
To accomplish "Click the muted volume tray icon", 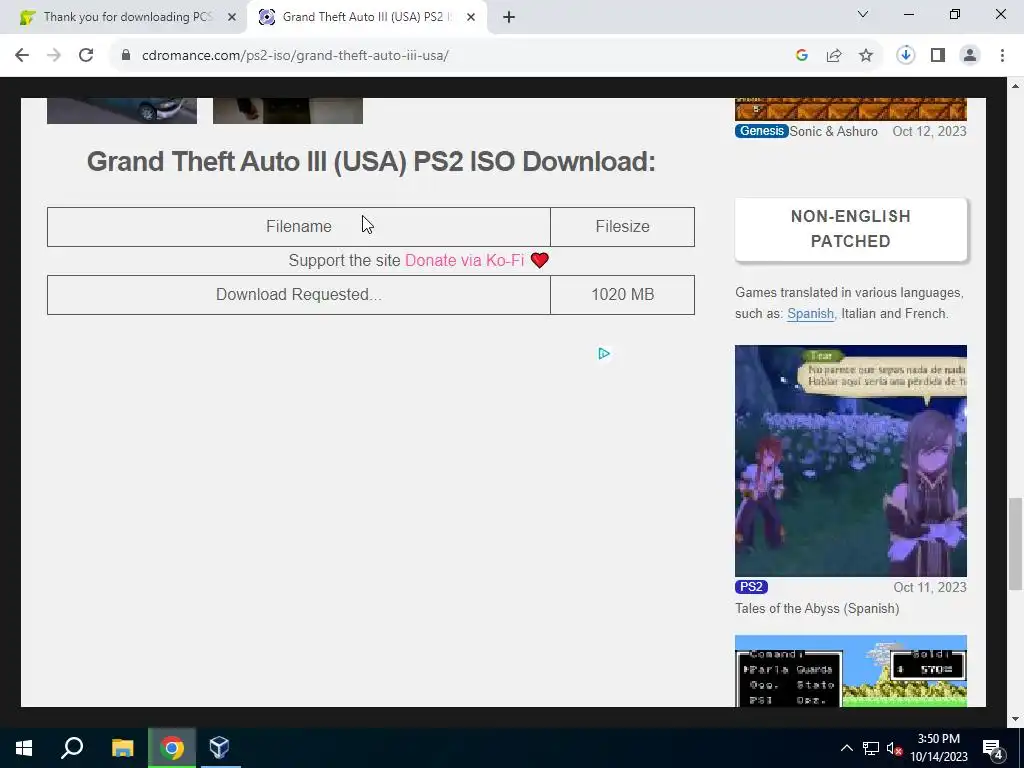I will [x=894, y=748].
